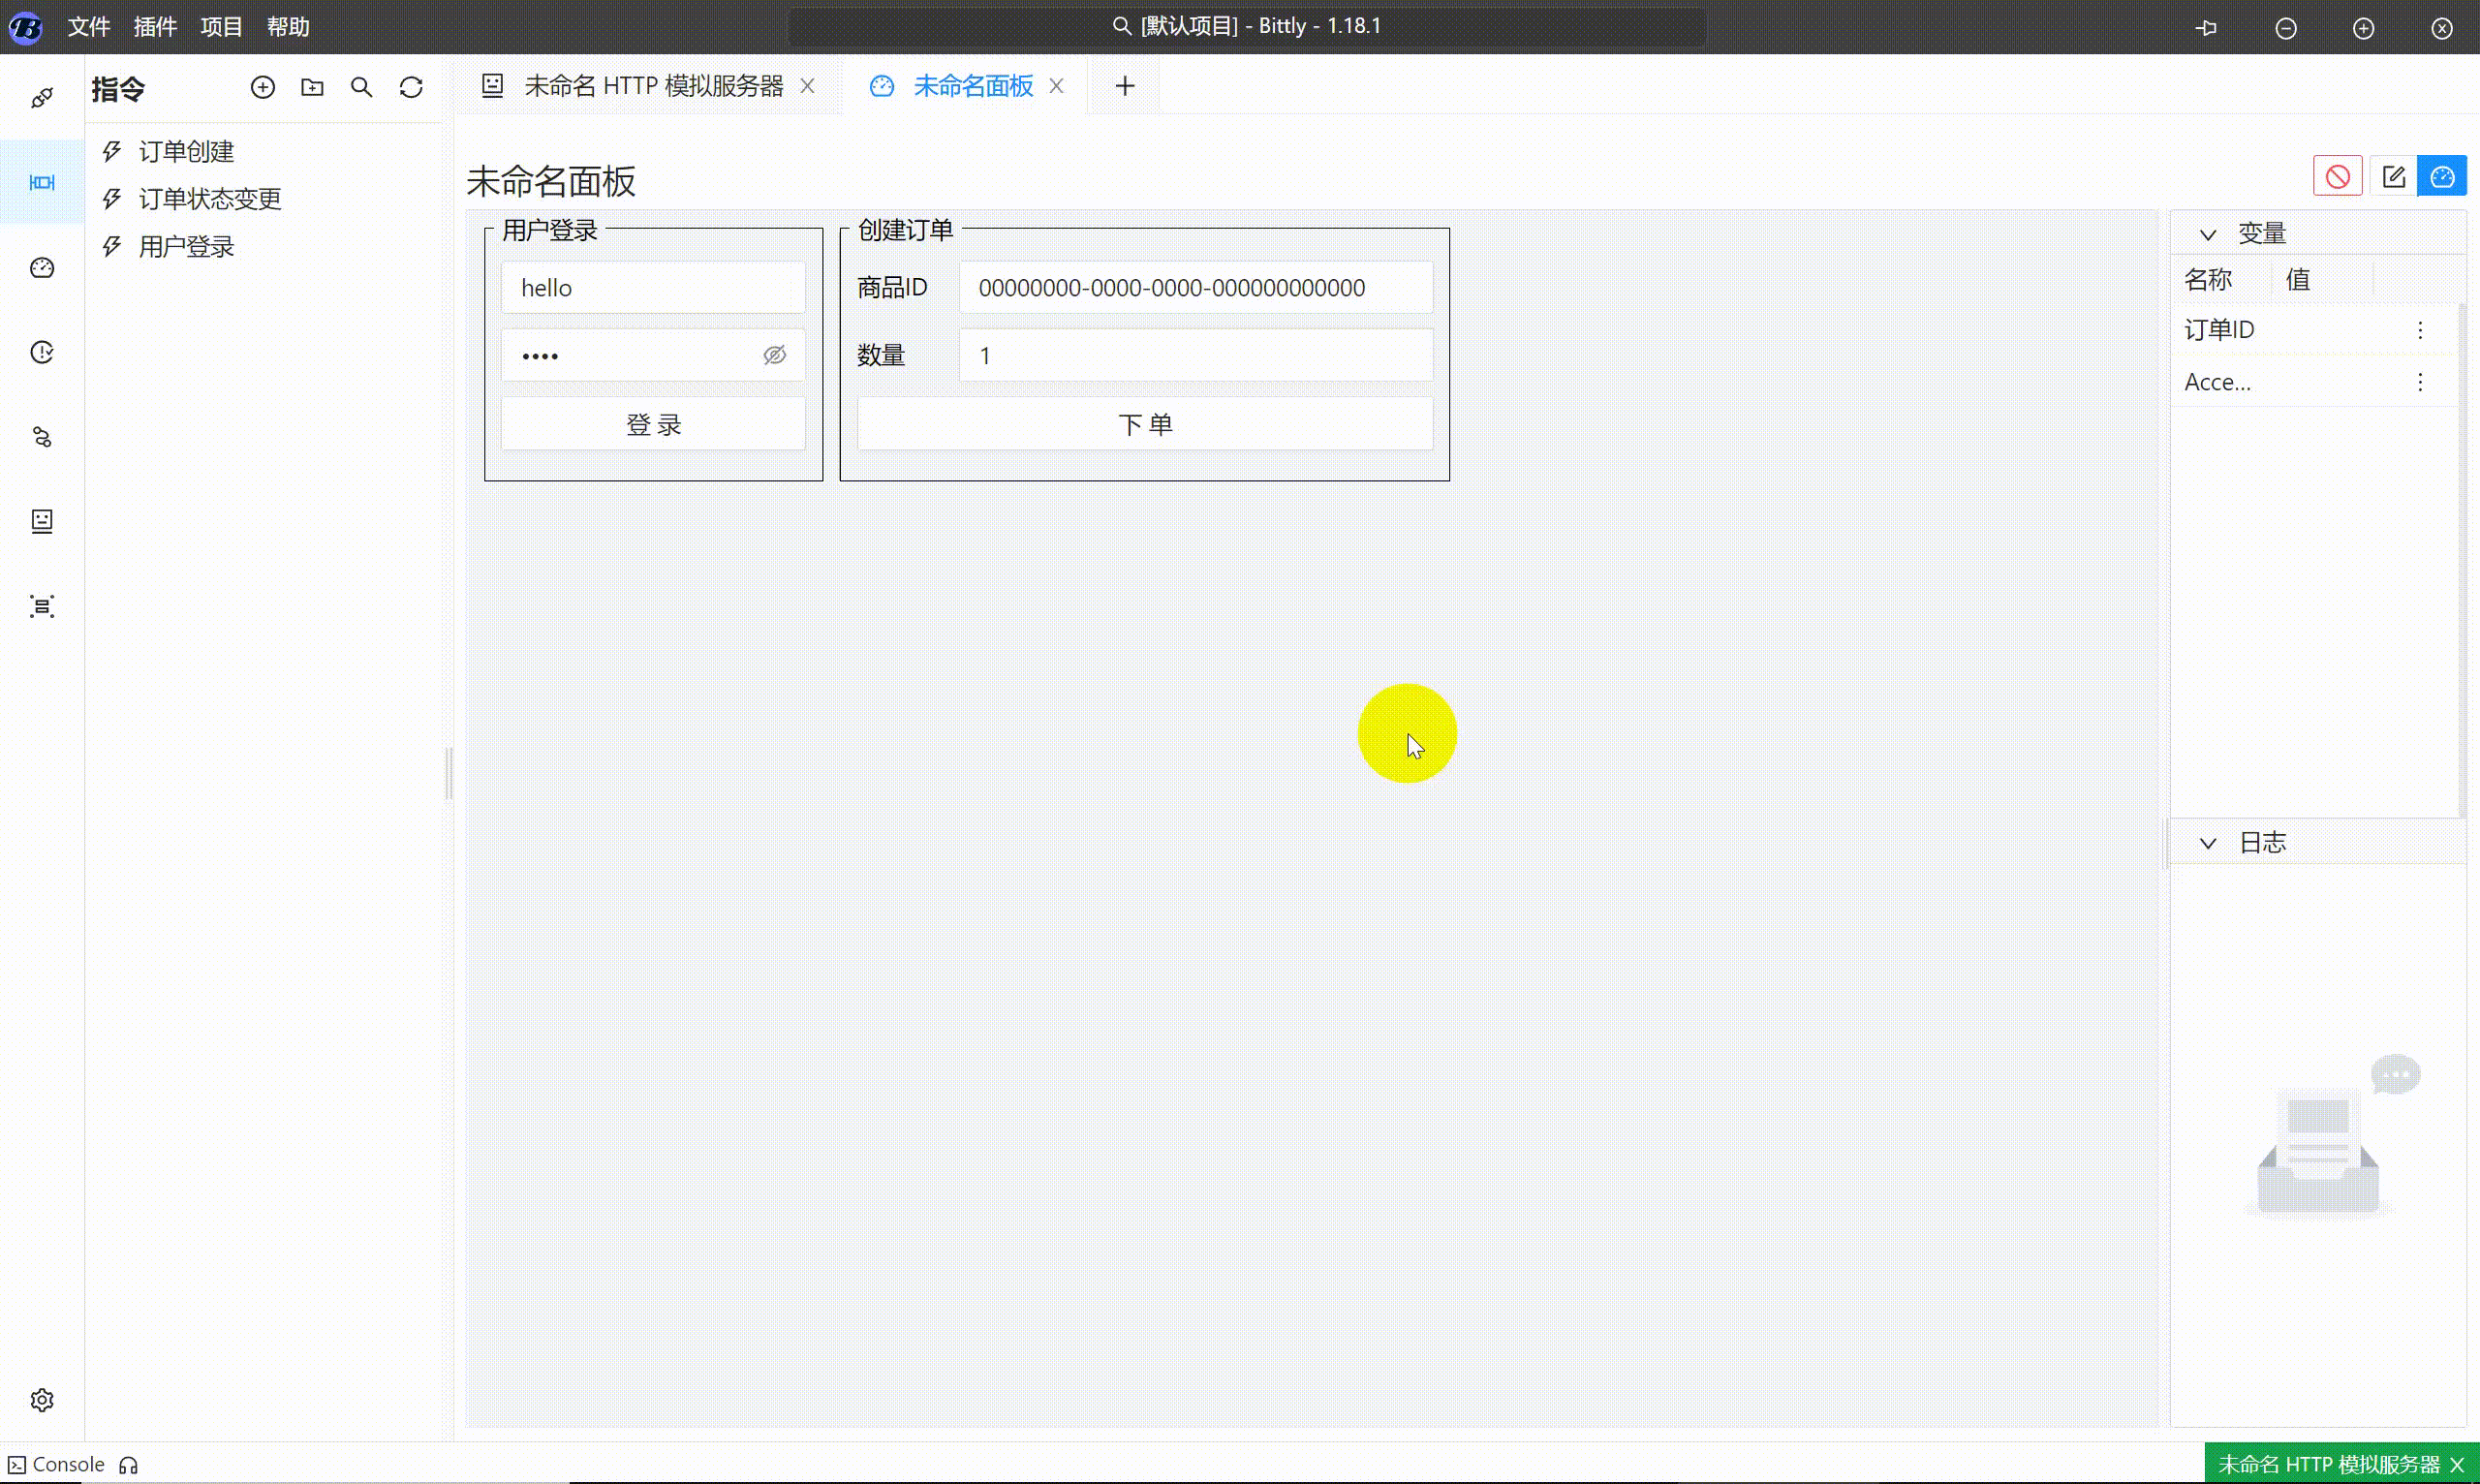The image size is (2480, 1484).
Task: Click the green 未命名 HTTP 模拟服务器 status badge
Action: point(2328,1464)
